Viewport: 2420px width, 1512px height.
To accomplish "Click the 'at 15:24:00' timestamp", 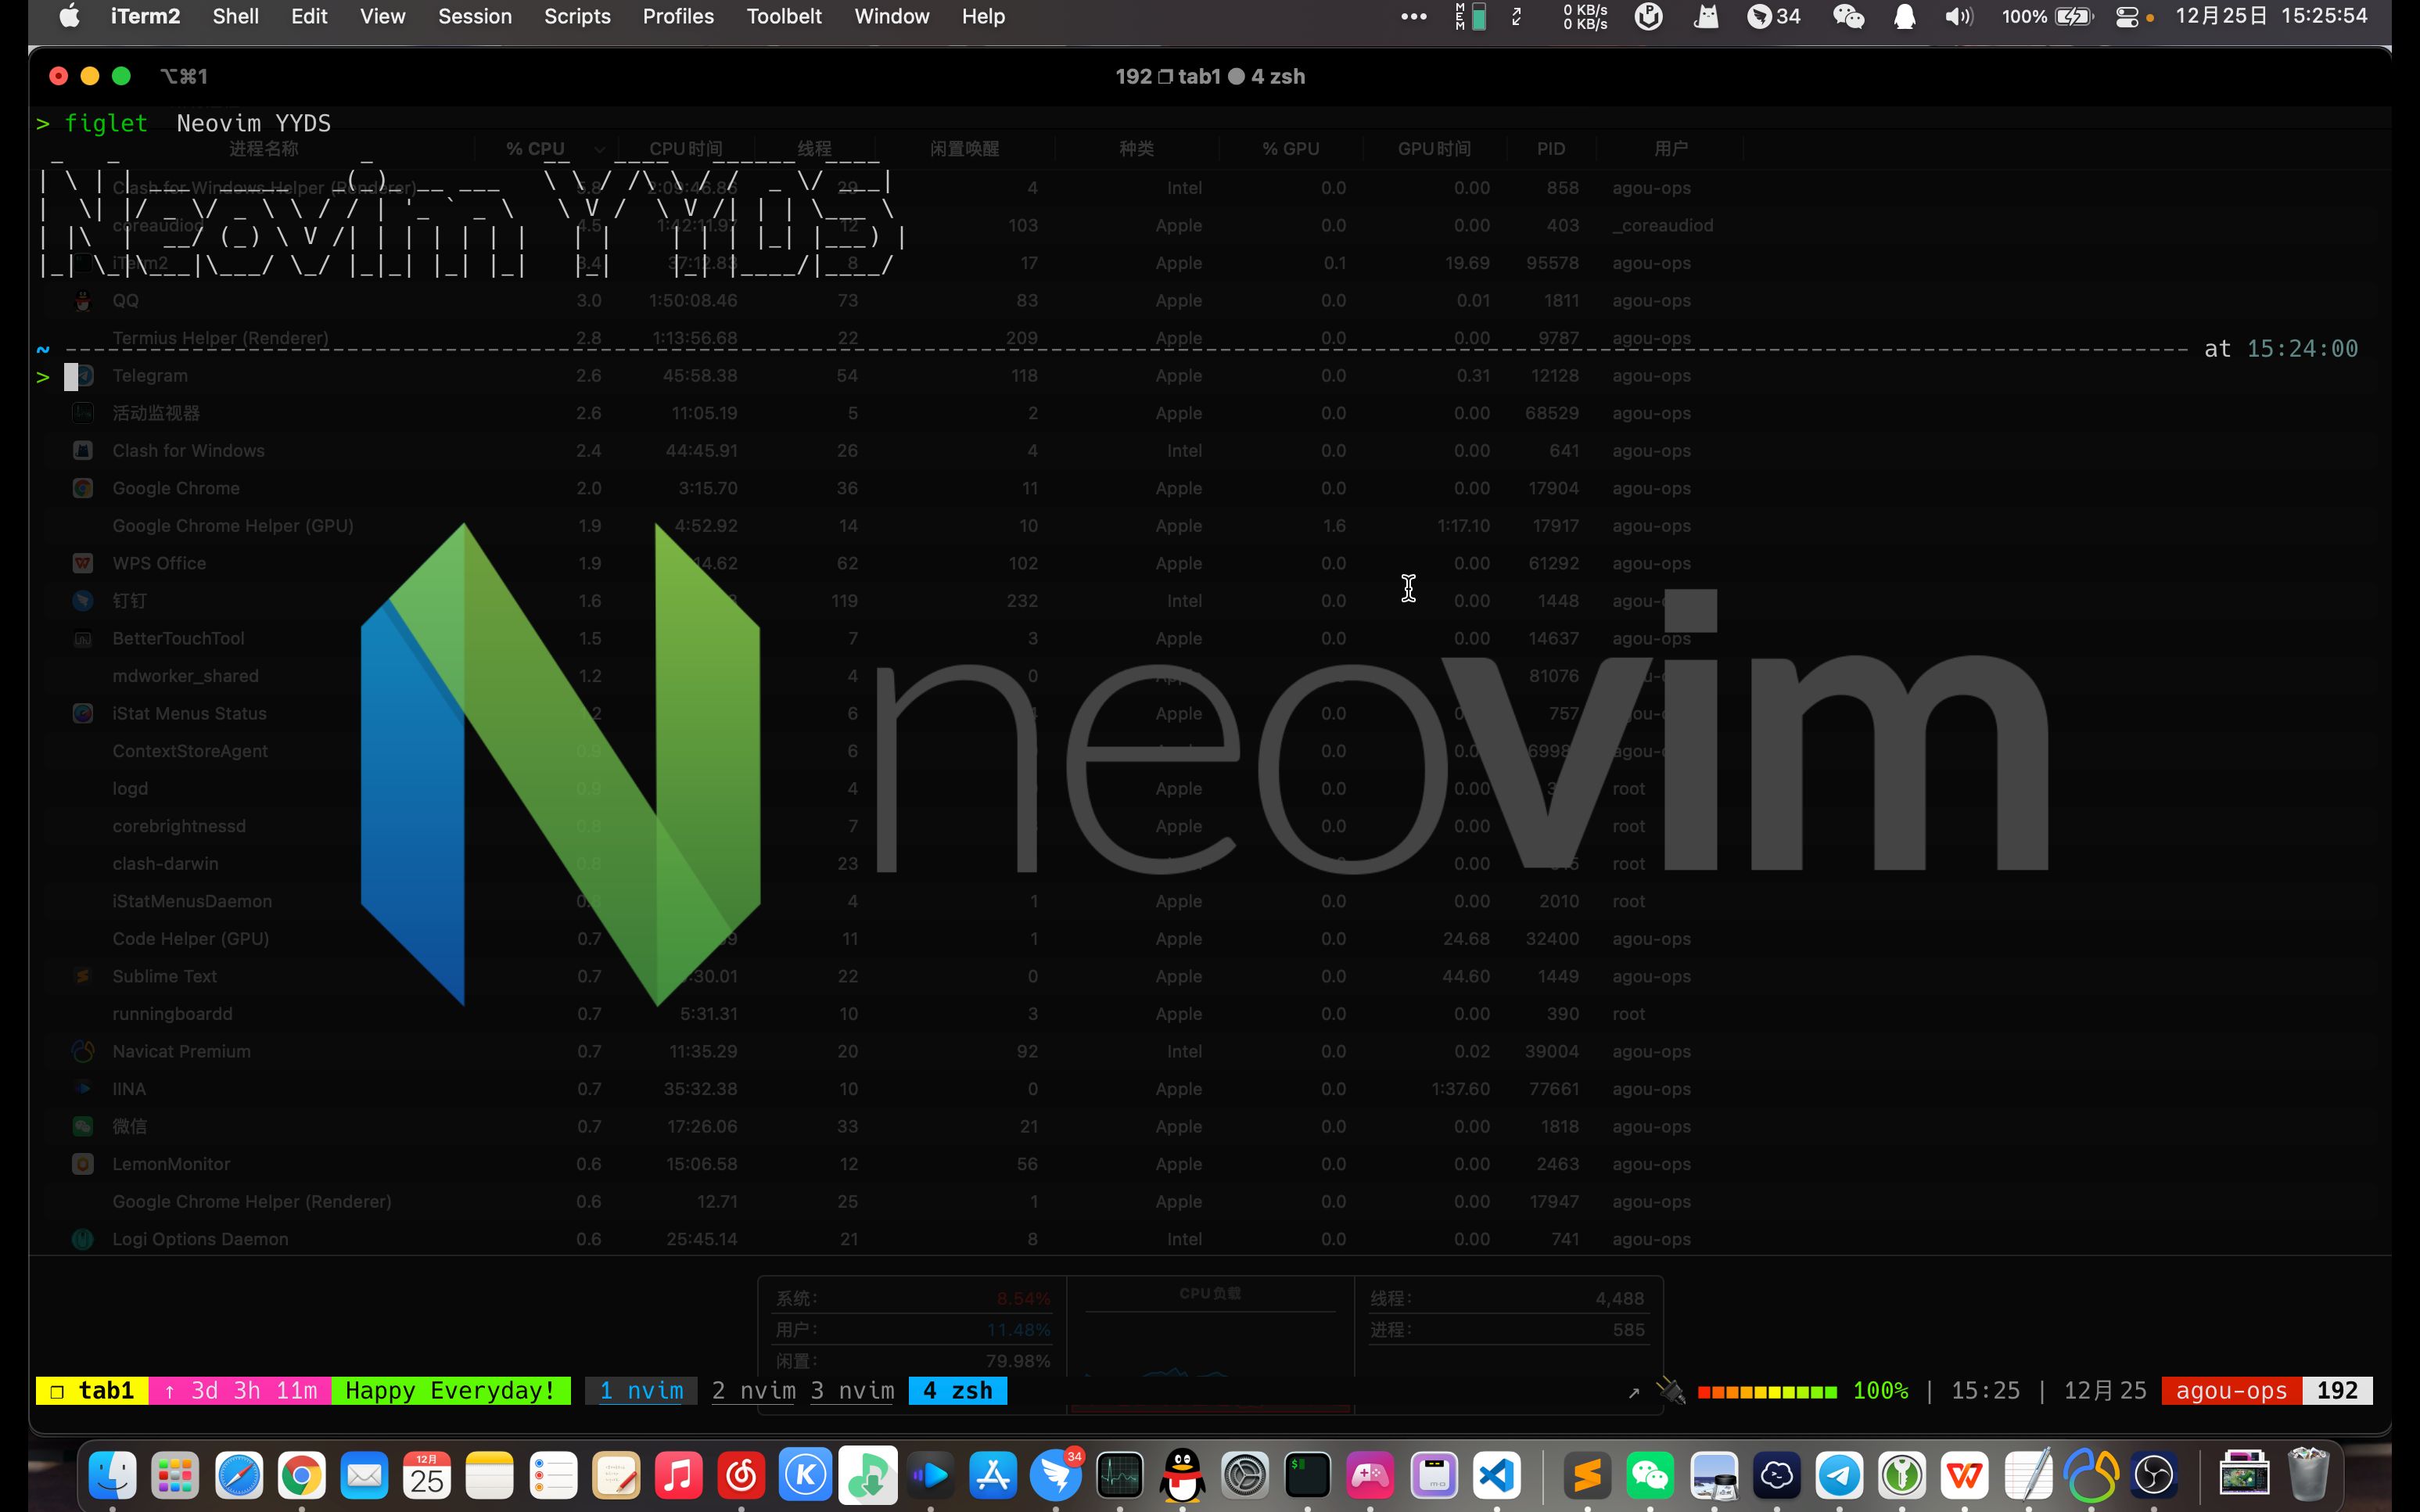I will click(2281, 348).
